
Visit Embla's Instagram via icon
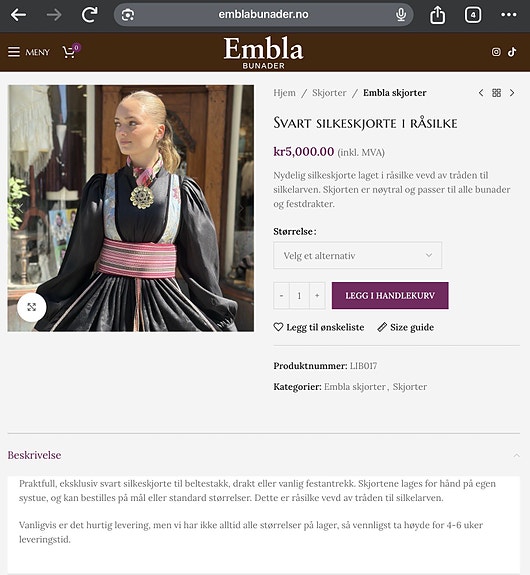point(496,52)
